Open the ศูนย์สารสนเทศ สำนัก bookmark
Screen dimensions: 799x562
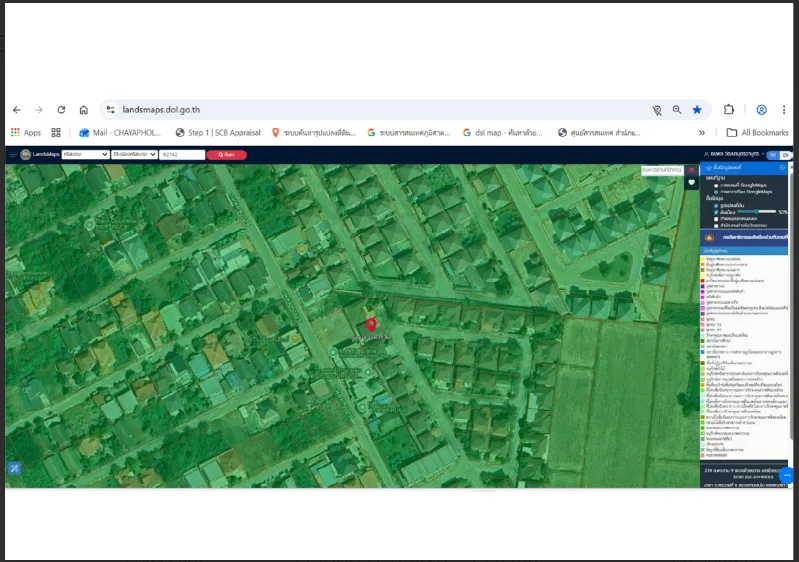click(x=599, y=132)
